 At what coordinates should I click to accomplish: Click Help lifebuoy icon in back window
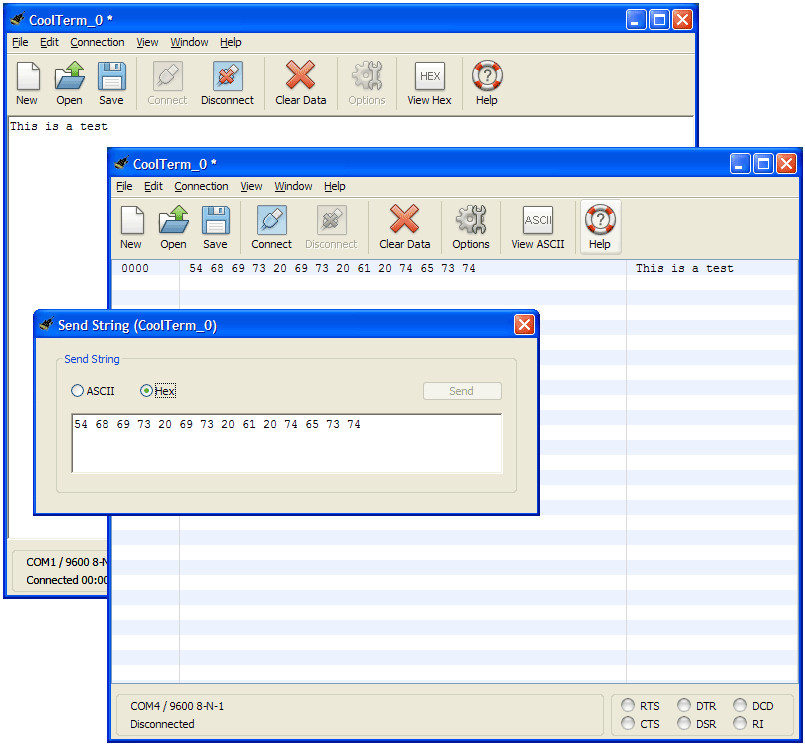[487, 75]
